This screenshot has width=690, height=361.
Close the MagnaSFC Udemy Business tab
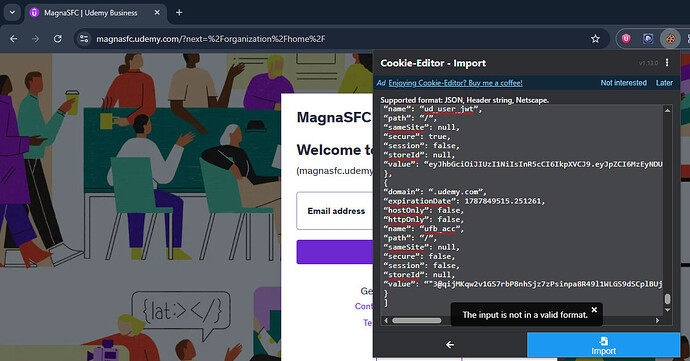pyautogui.click(x=157, y=13)
